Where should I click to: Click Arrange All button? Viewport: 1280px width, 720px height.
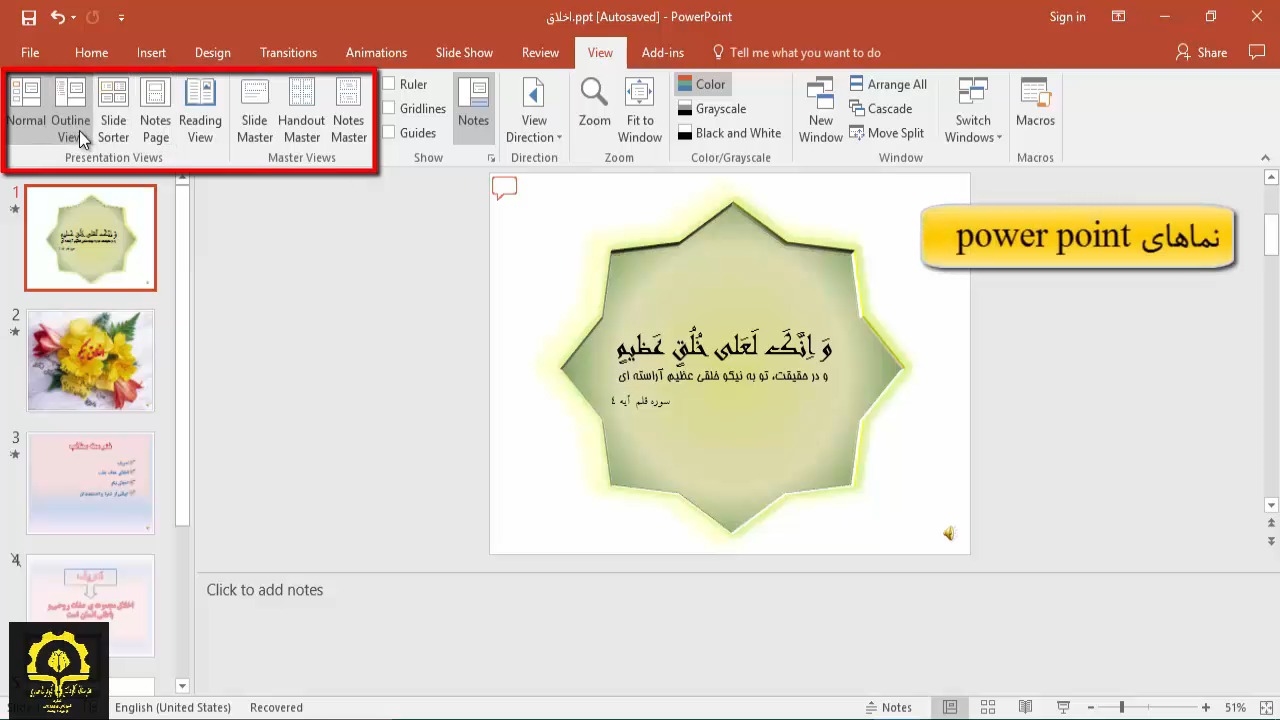[888, 84]
